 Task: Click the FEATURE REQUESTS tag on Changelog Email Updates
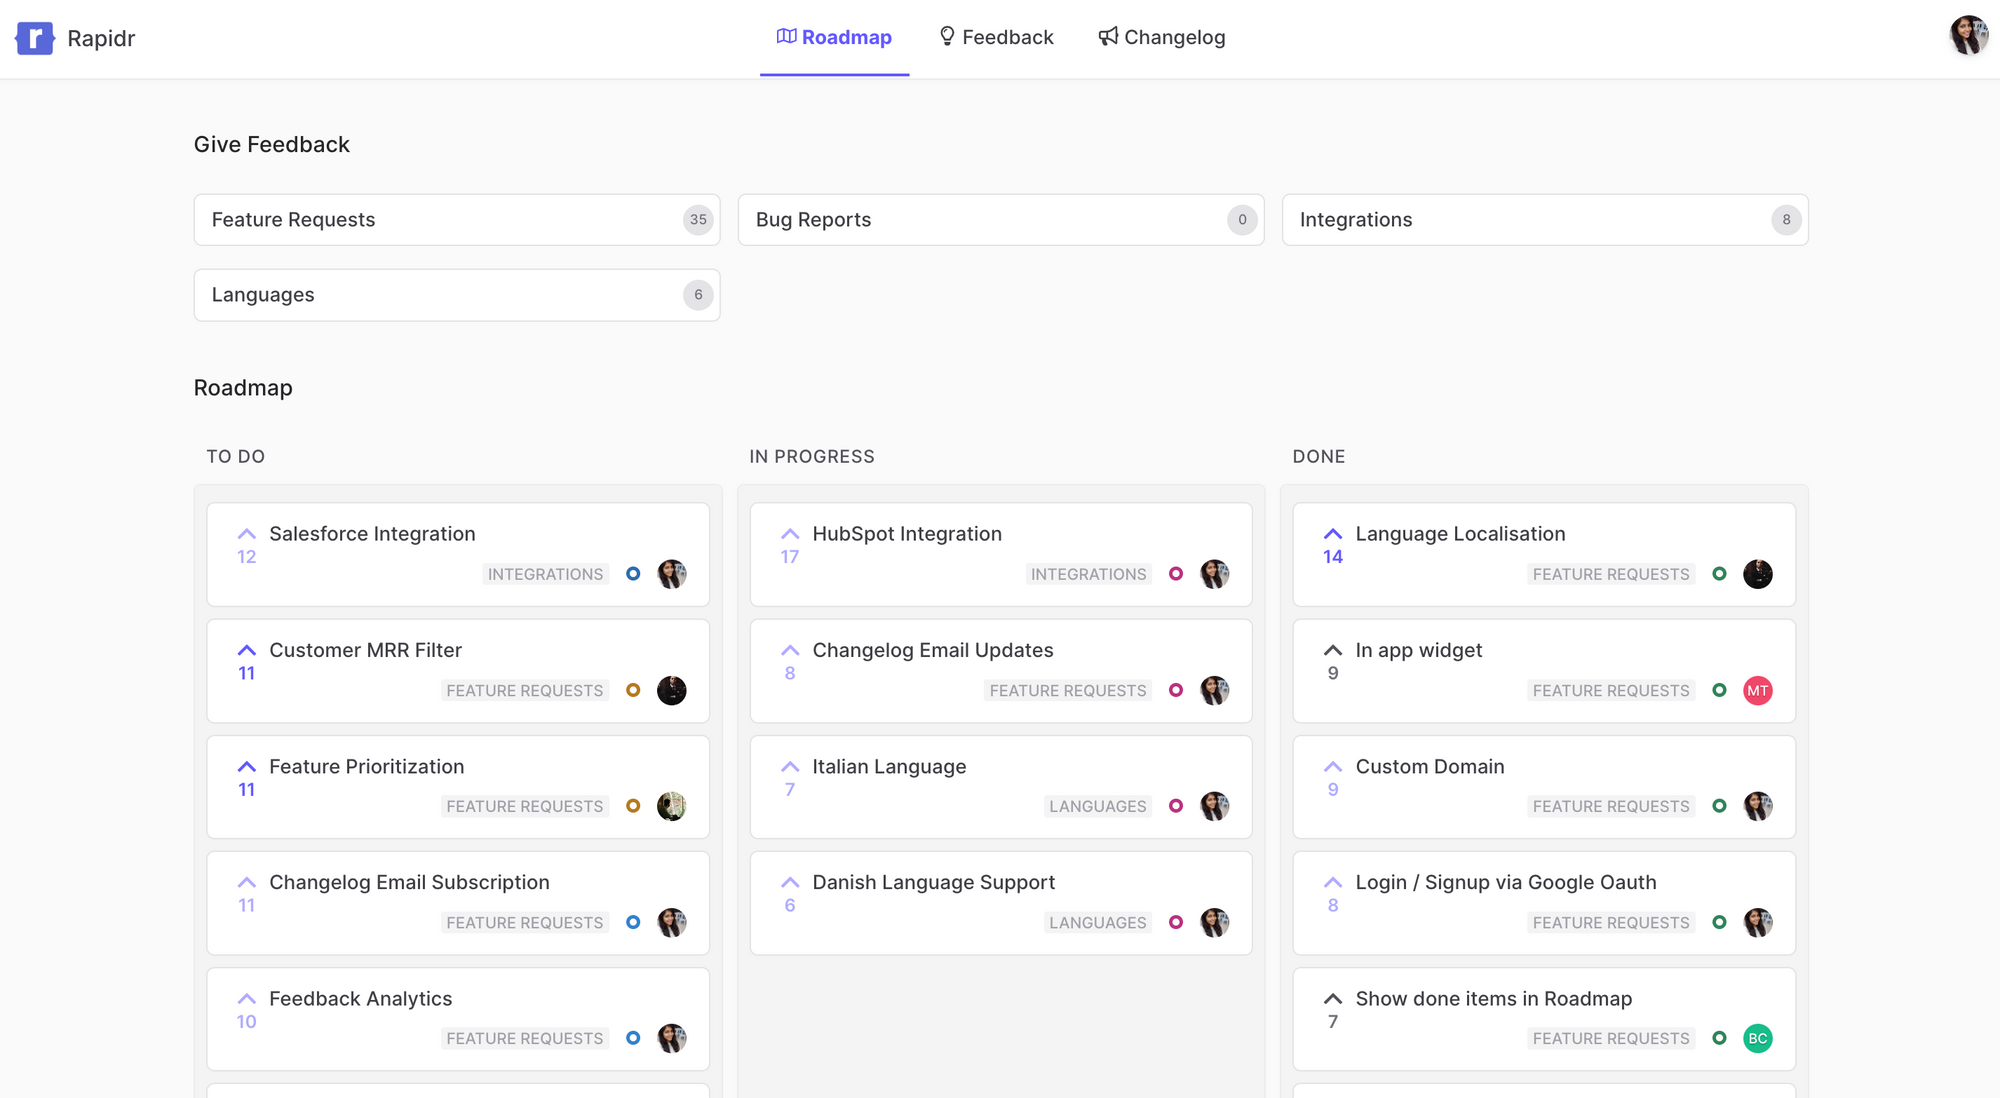1068,691
